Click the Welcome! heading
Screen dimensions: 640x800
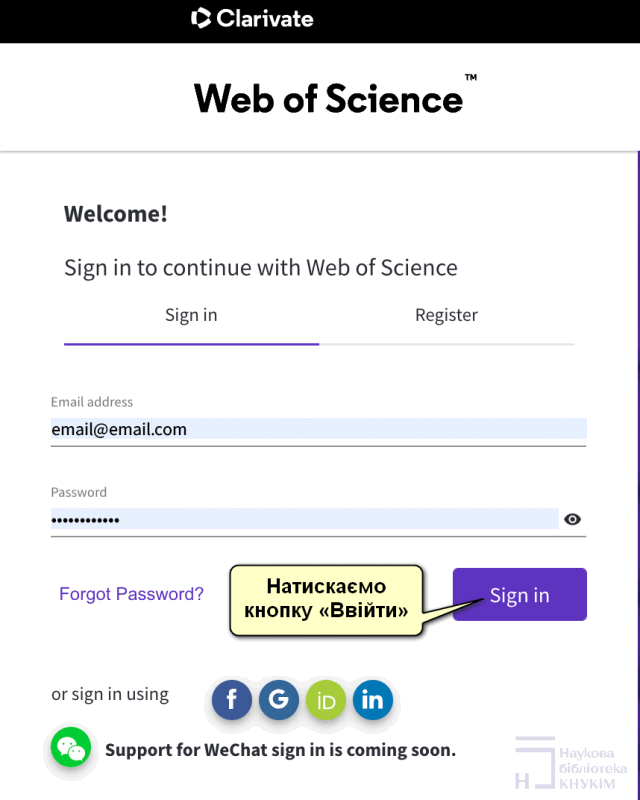[116, 214]
